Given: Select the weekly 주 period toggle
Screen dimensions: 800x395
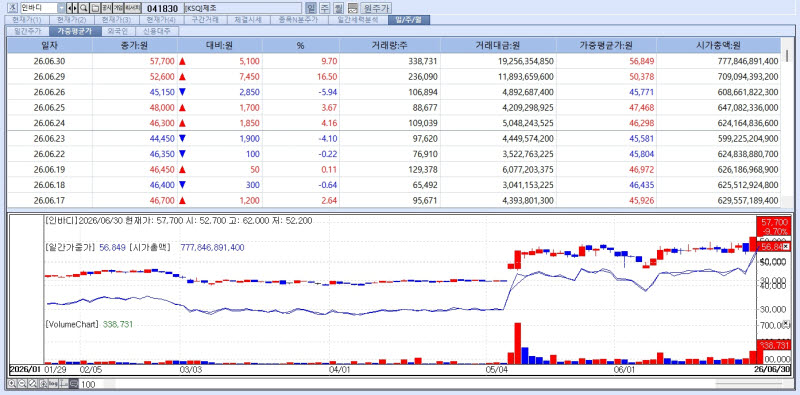Looking at the screenshot, I should click(324, 8).
